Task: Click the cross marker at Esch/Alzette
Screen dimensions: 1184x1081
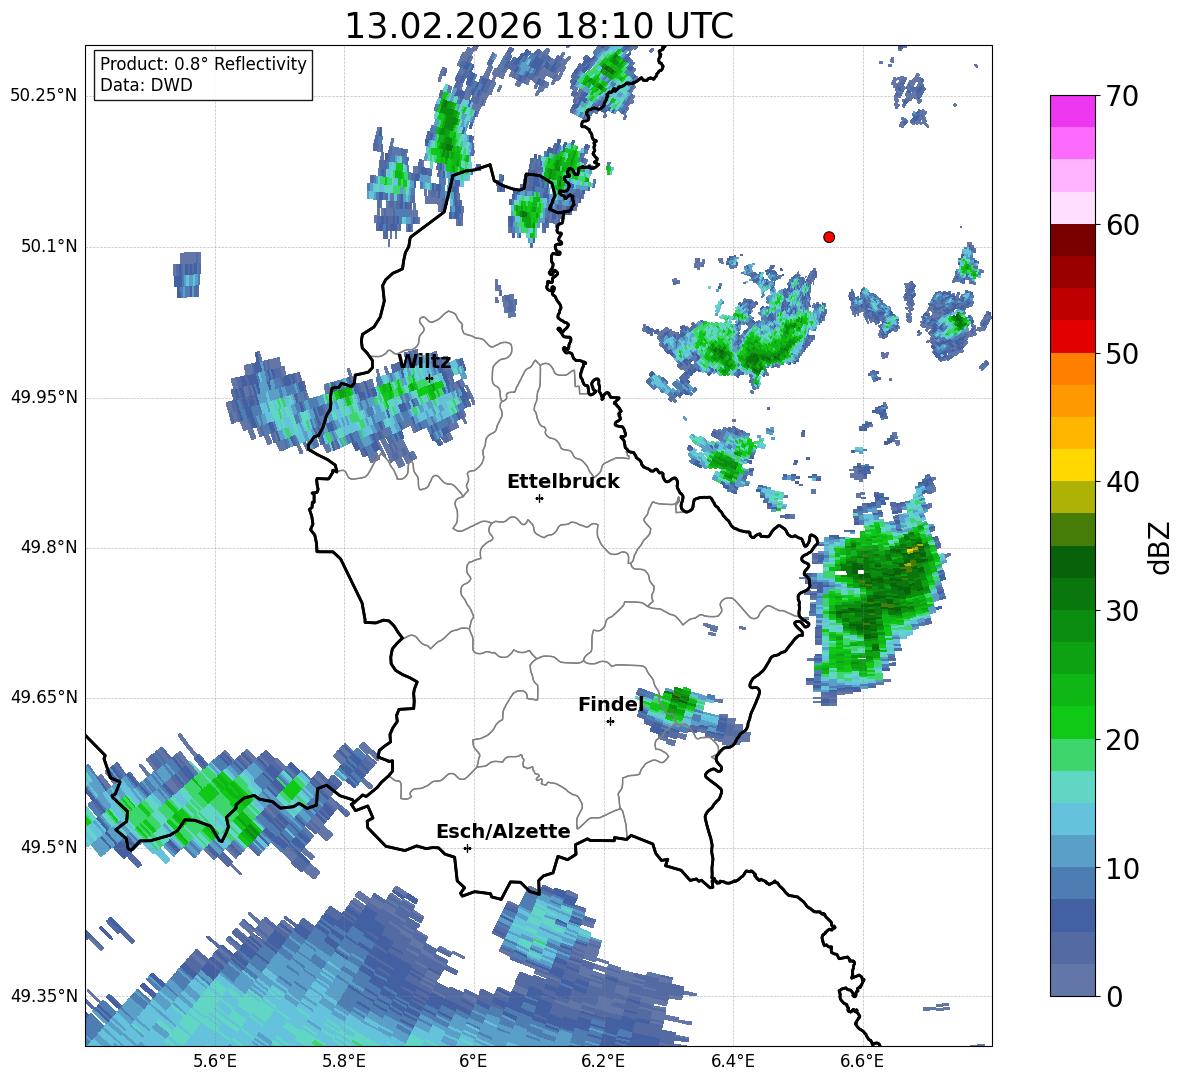Action: (467, 848)
